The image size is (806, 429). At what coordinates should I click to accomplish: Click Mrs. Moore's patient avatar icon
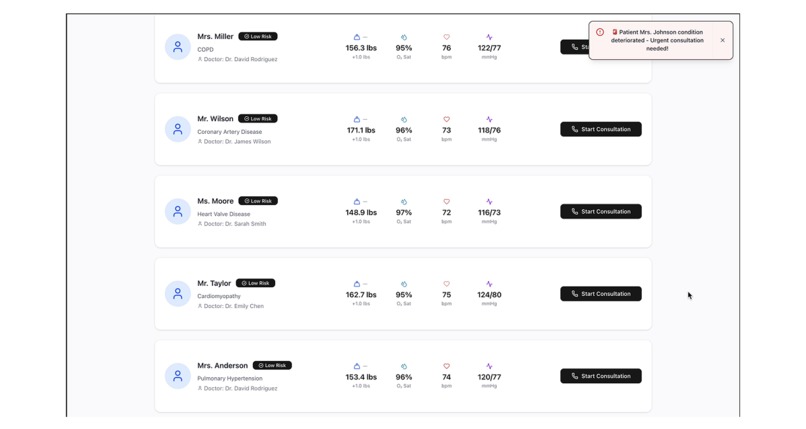click(x=178, y=211)
